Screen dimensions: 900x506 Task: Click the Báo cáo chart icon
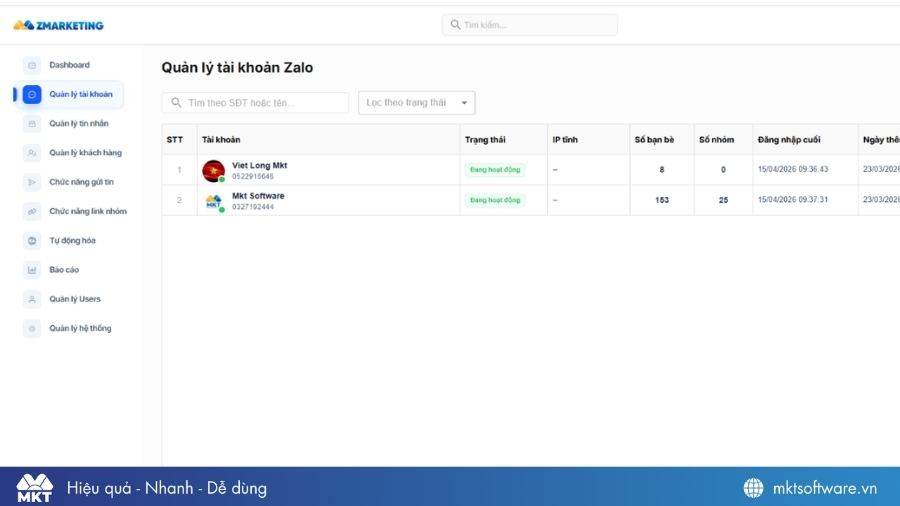(x=32, y=270)
